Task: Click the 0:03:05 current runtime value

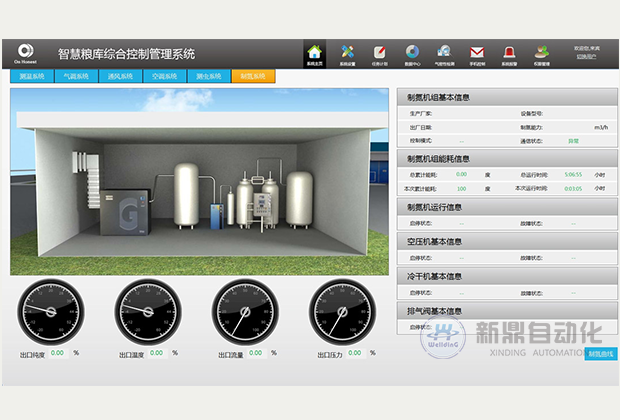Action: click(x=573, y=189)
